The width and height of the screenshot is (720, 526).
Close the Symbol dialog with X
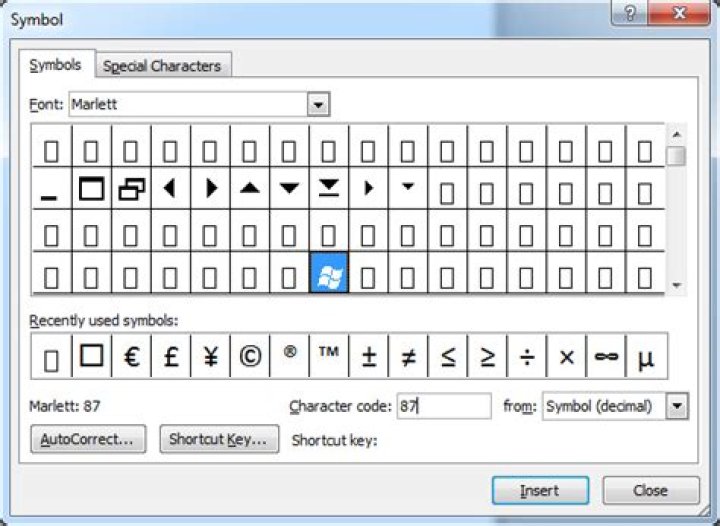click(x=679, y=13)
